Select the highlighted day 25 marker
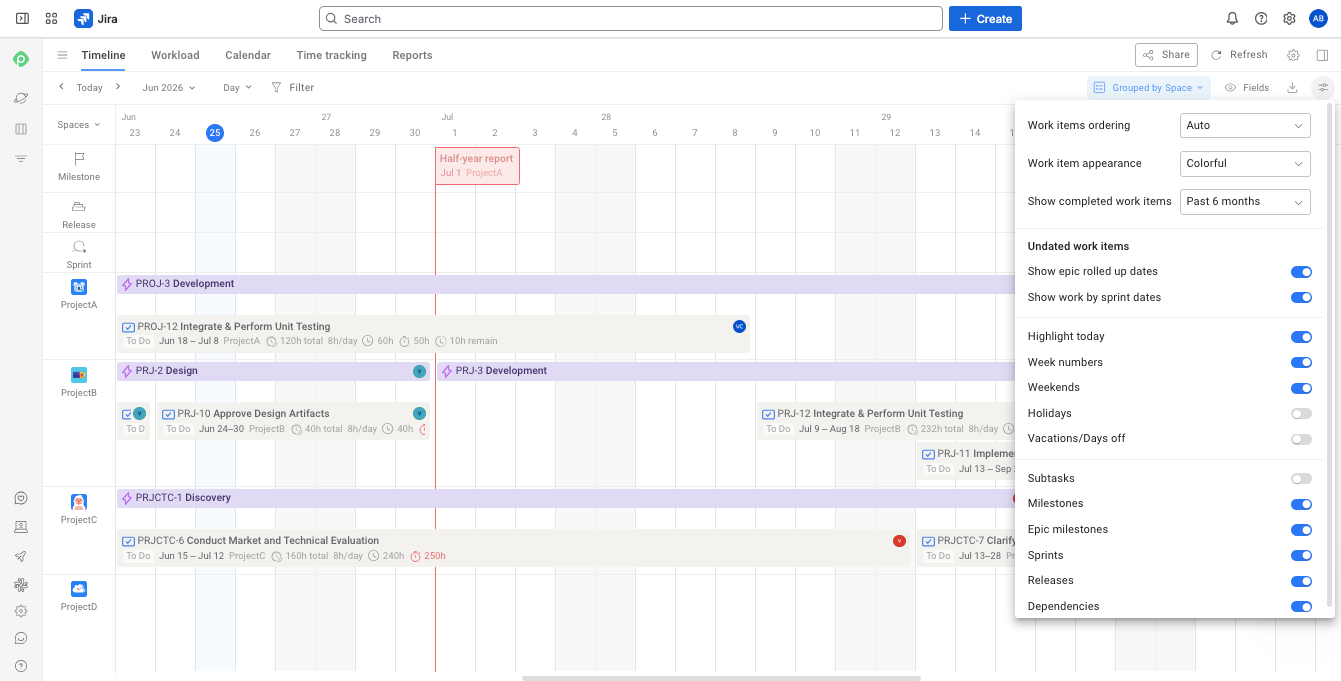This screenshot has height=681, width=1341. (x=215, y=133)
